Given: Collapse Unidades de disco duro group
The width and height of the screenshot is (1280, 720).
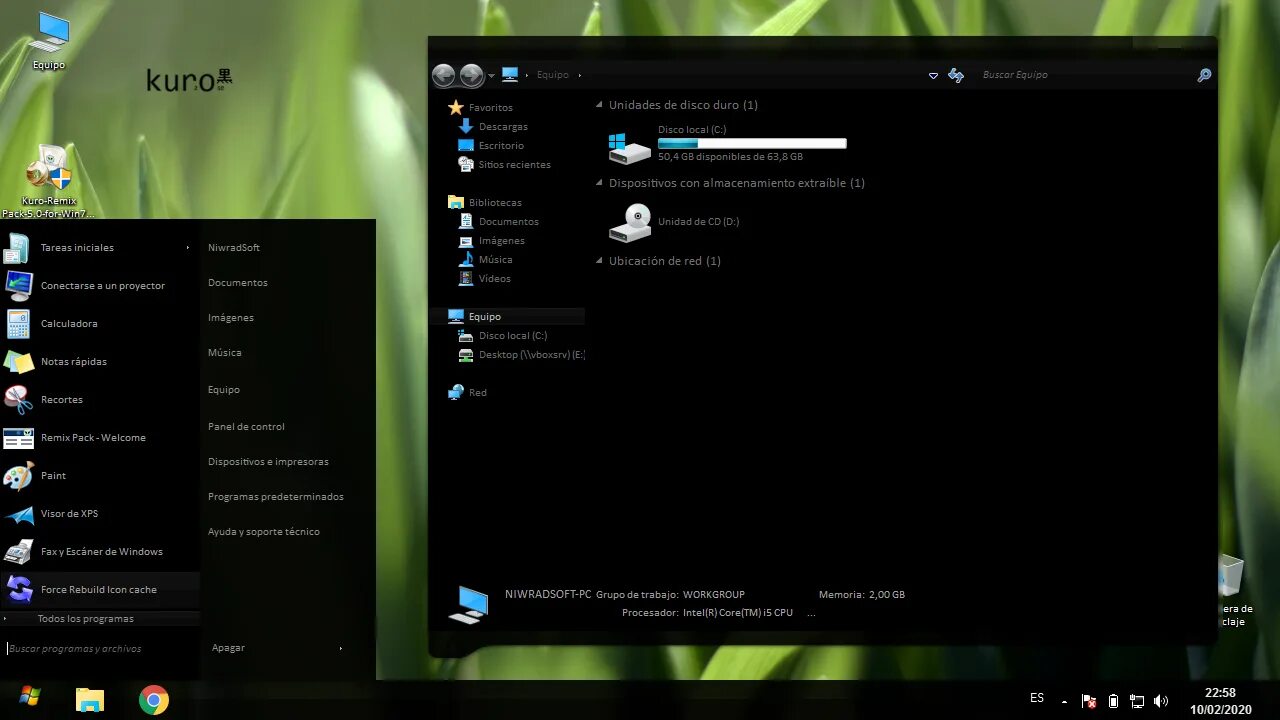Looking at the screenshot, I should coord(600,105).
